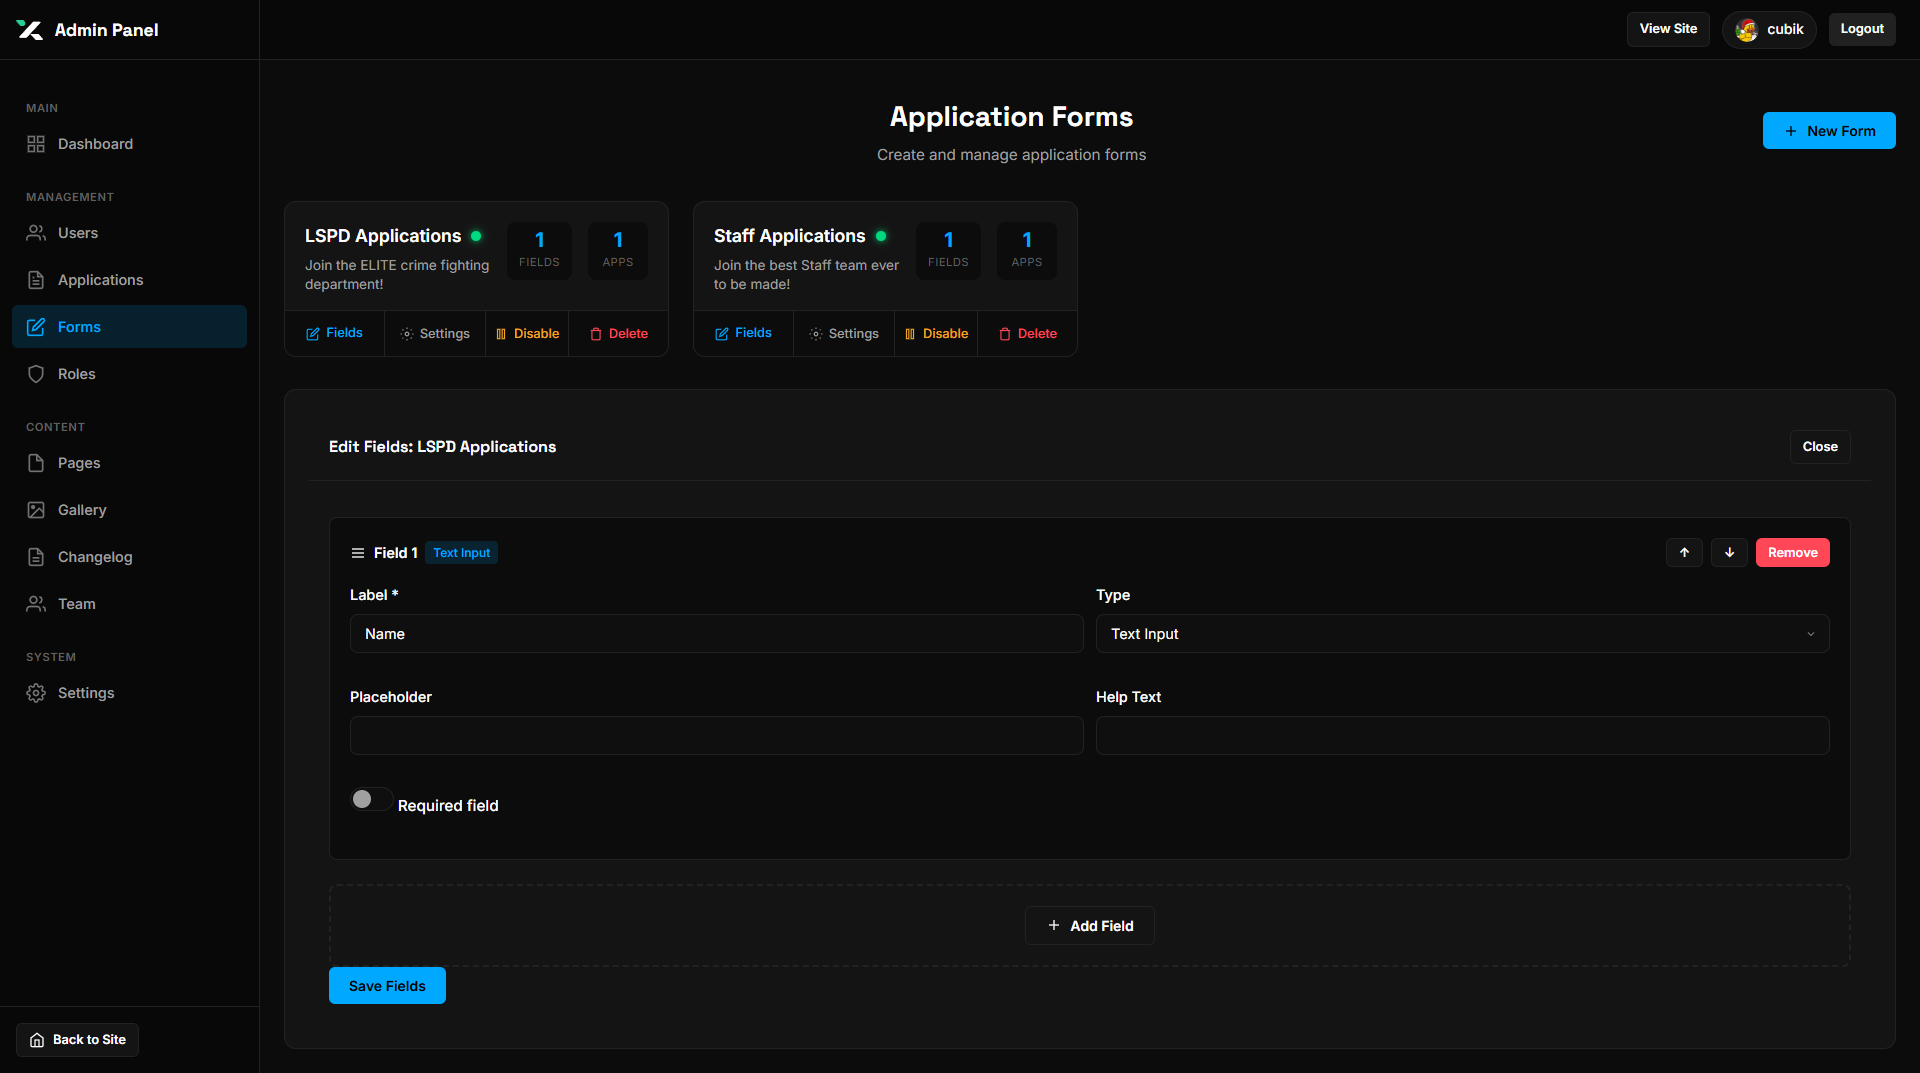
Task: Click the Type dropdown chevron
Action: (x=1810, y=634)
